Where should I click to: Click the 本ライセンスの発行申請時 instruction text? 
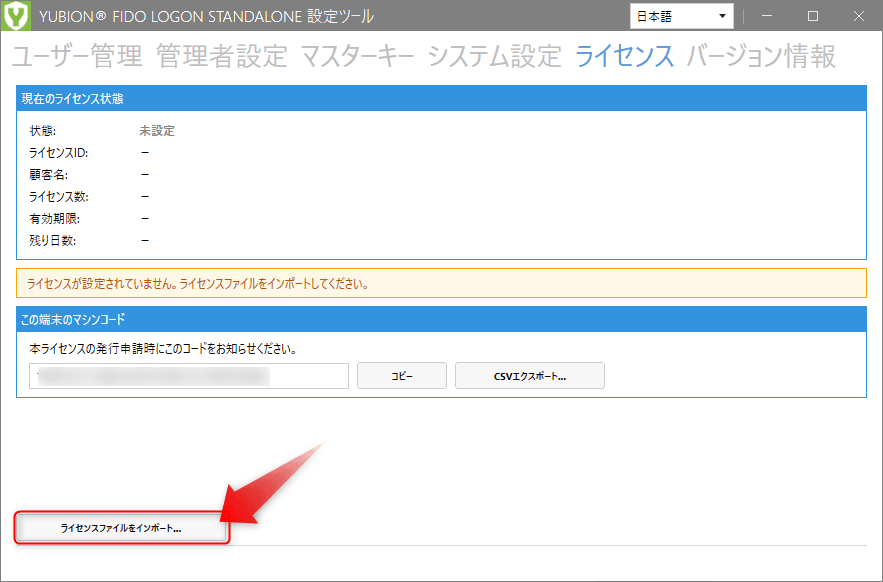pos(163,349)
